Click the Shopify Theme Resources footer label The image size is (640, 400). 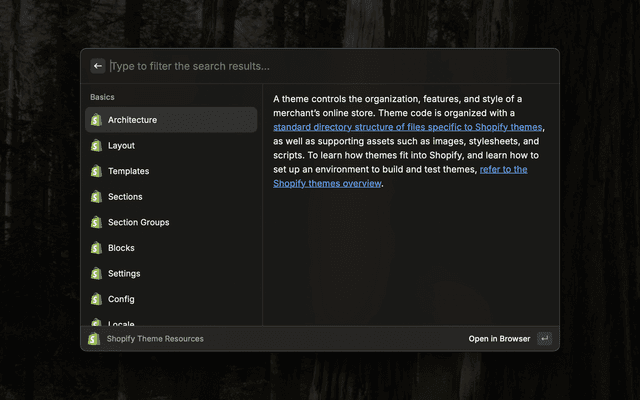pos(155,339)
